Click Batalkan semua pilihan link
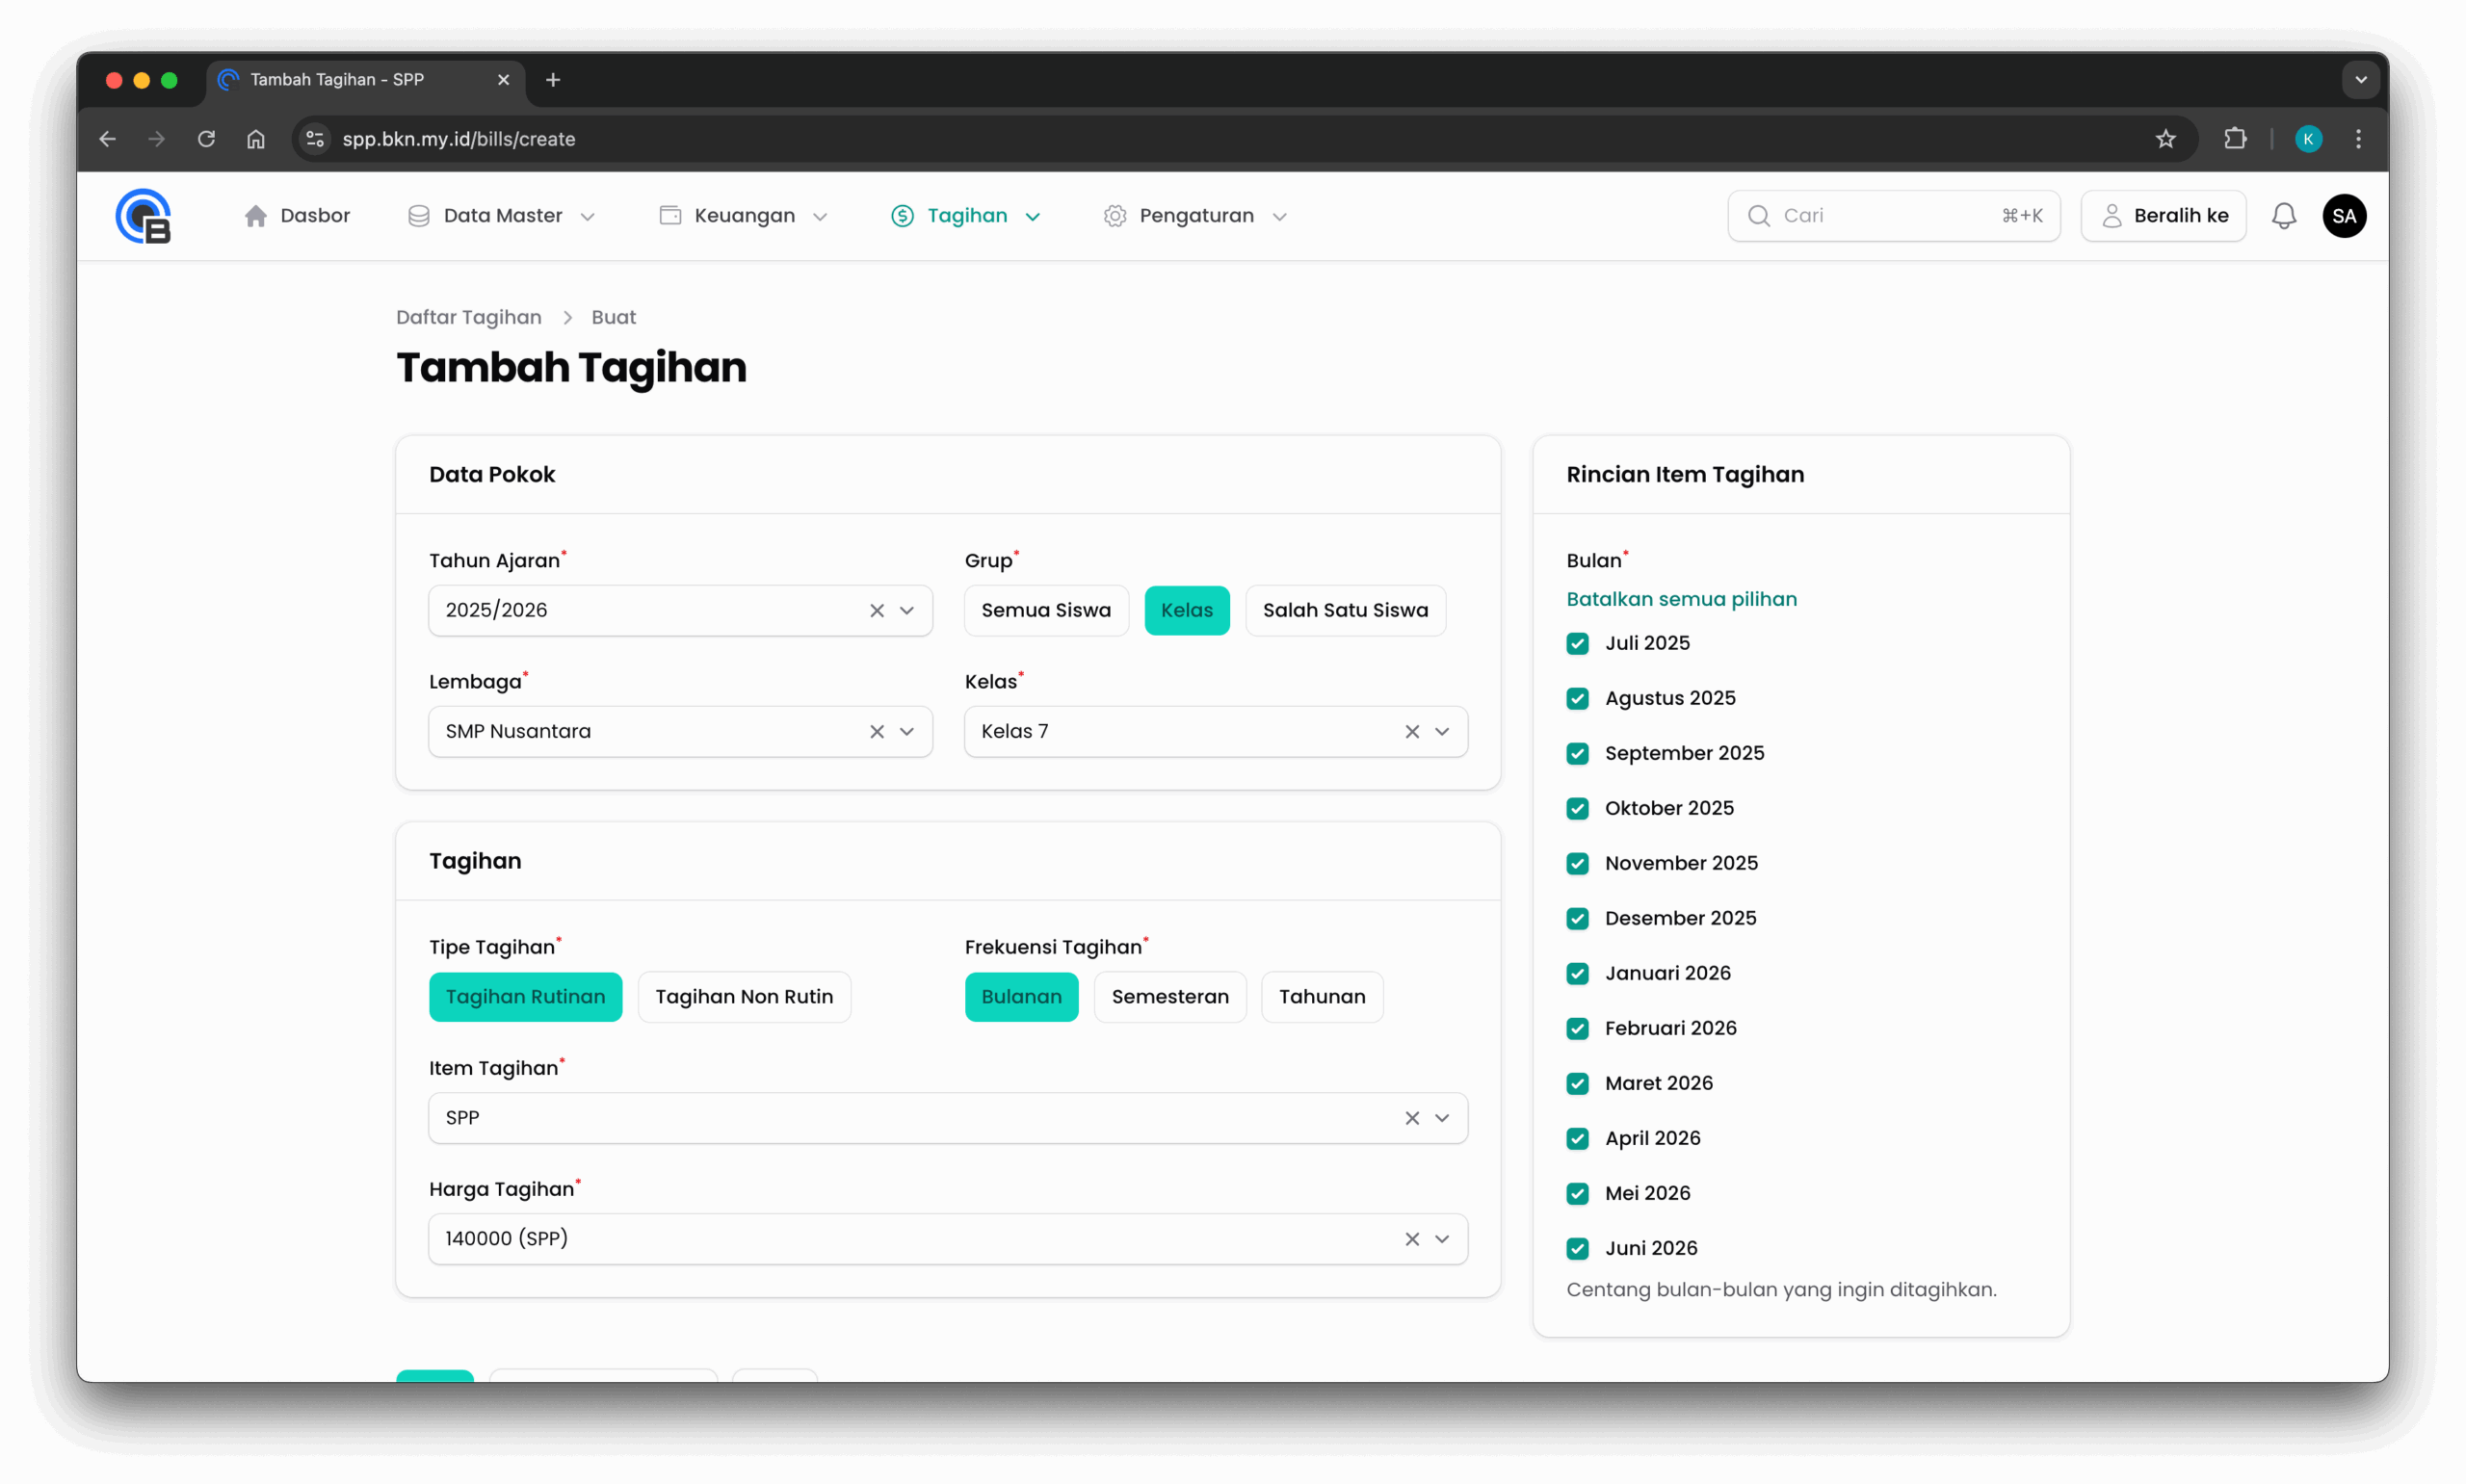Viewport: 2466px width, 1484px height. [1681, 599]
